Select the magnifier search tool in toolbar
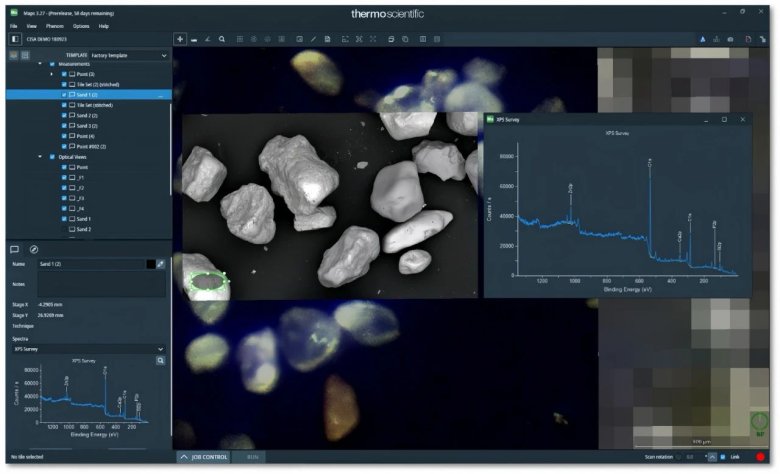This screenshot has width=780, height=474. click(x=221, y=39)
